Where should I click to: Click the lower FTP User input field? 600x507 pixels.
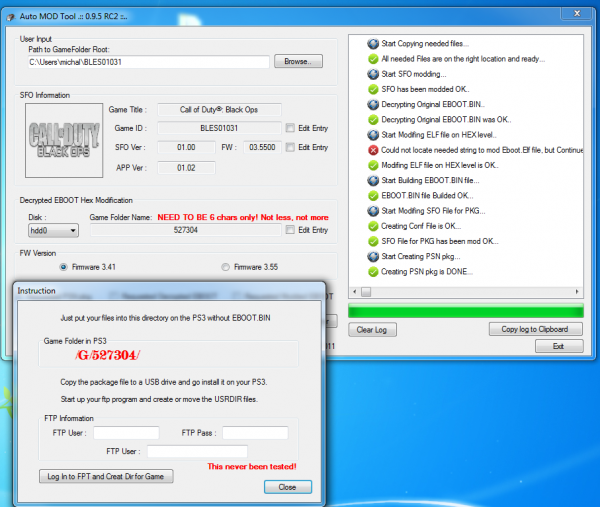pos(197,451)
